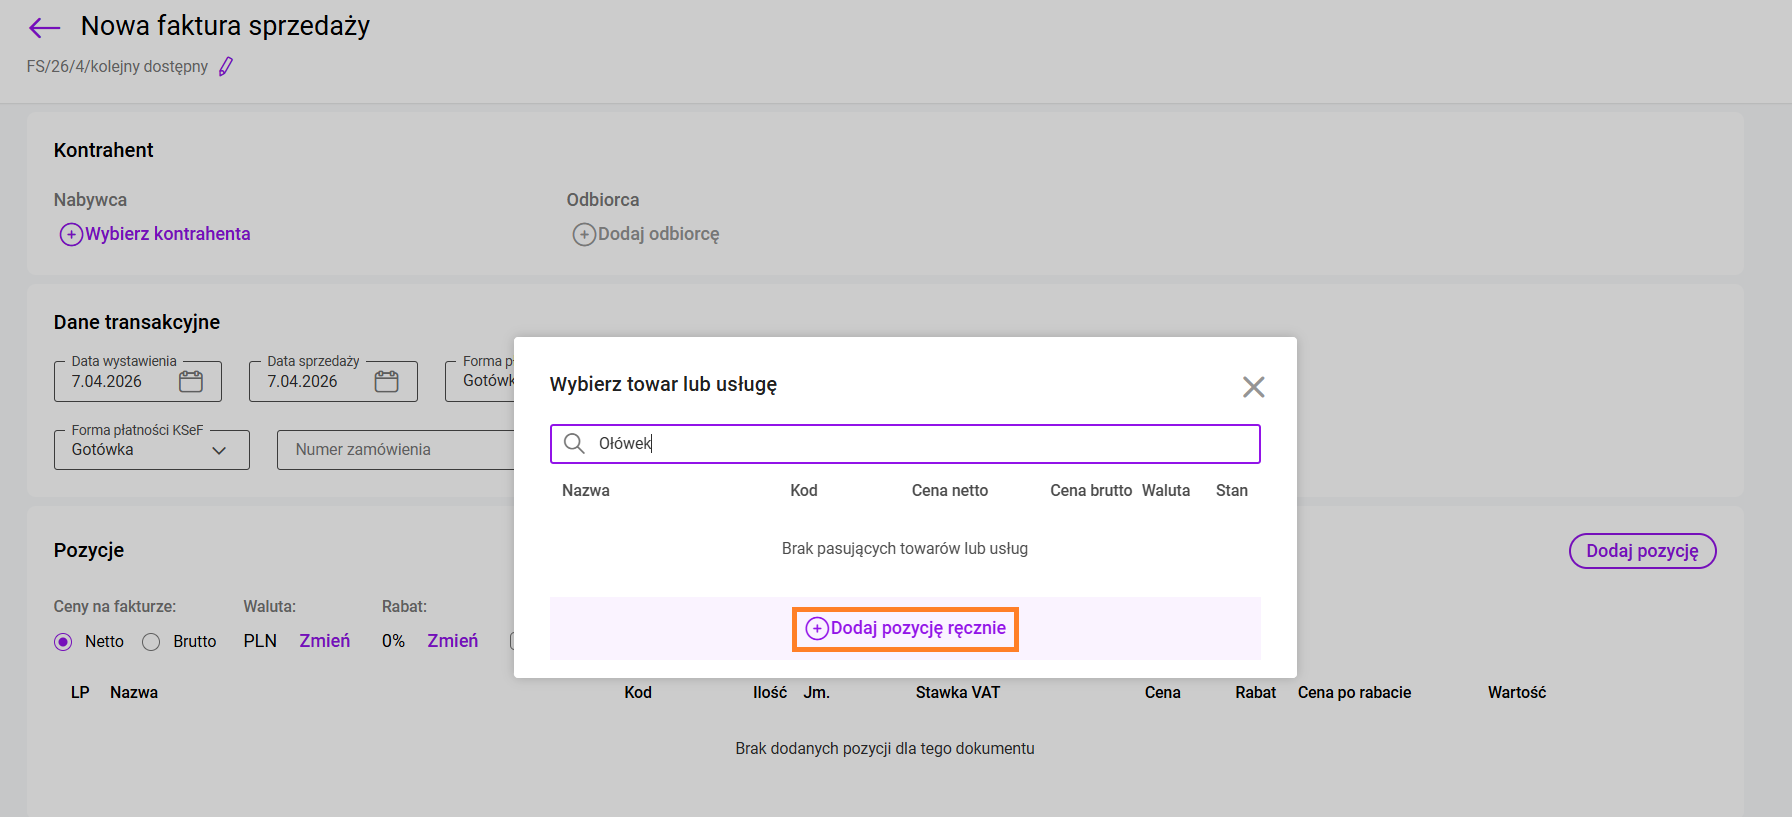Open the Data wystawienia calendar picker

click(191, 382)
